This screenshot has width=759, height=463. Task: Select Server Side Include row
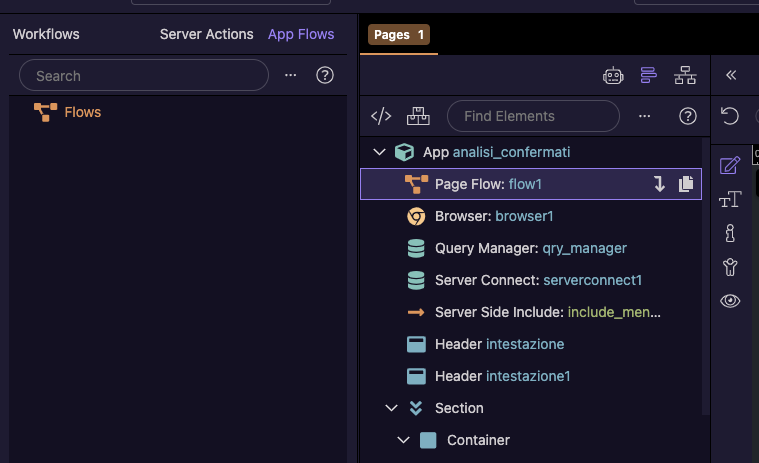(531, 312)
